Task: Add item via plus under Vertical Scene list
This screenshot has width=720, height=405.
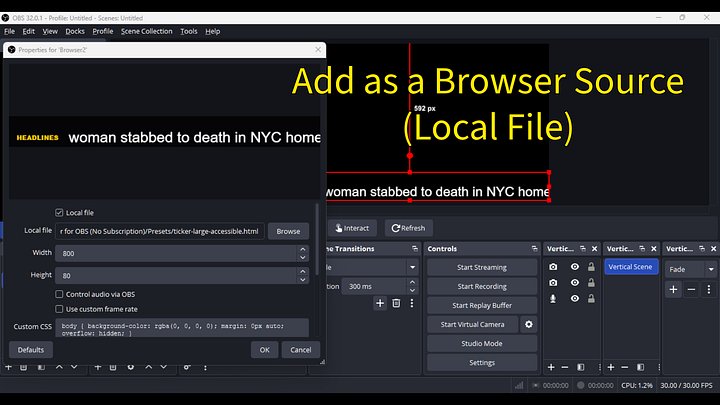Action: pyautogui.click(x=611, y=367)
